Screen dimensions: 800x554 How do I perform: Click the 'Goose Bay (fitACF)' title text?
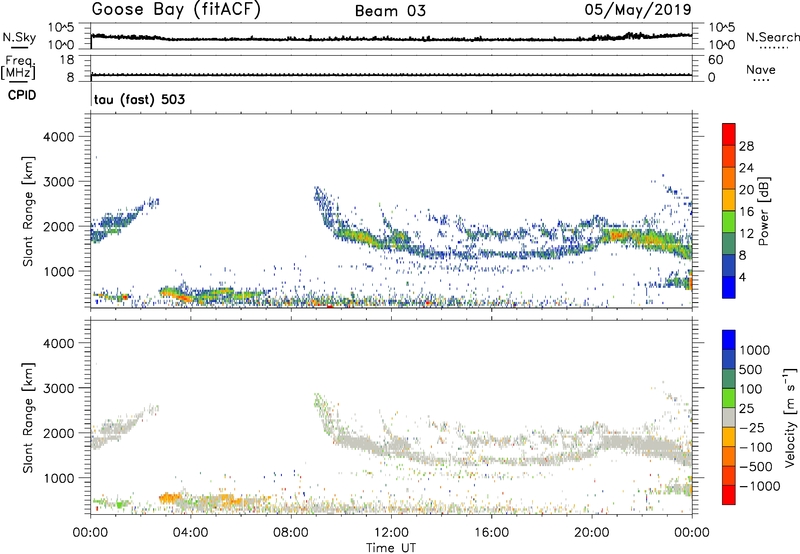176,10
